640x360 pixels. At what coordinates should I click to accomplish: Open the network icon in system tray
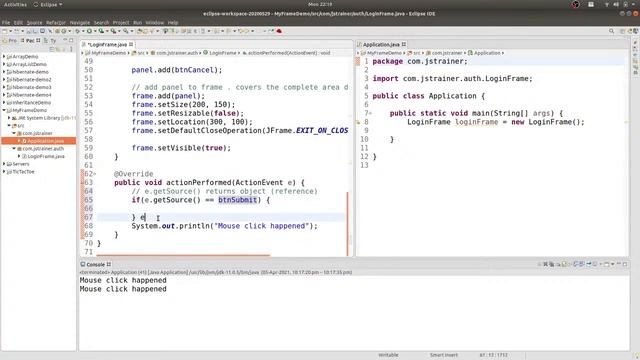point(607,4)
